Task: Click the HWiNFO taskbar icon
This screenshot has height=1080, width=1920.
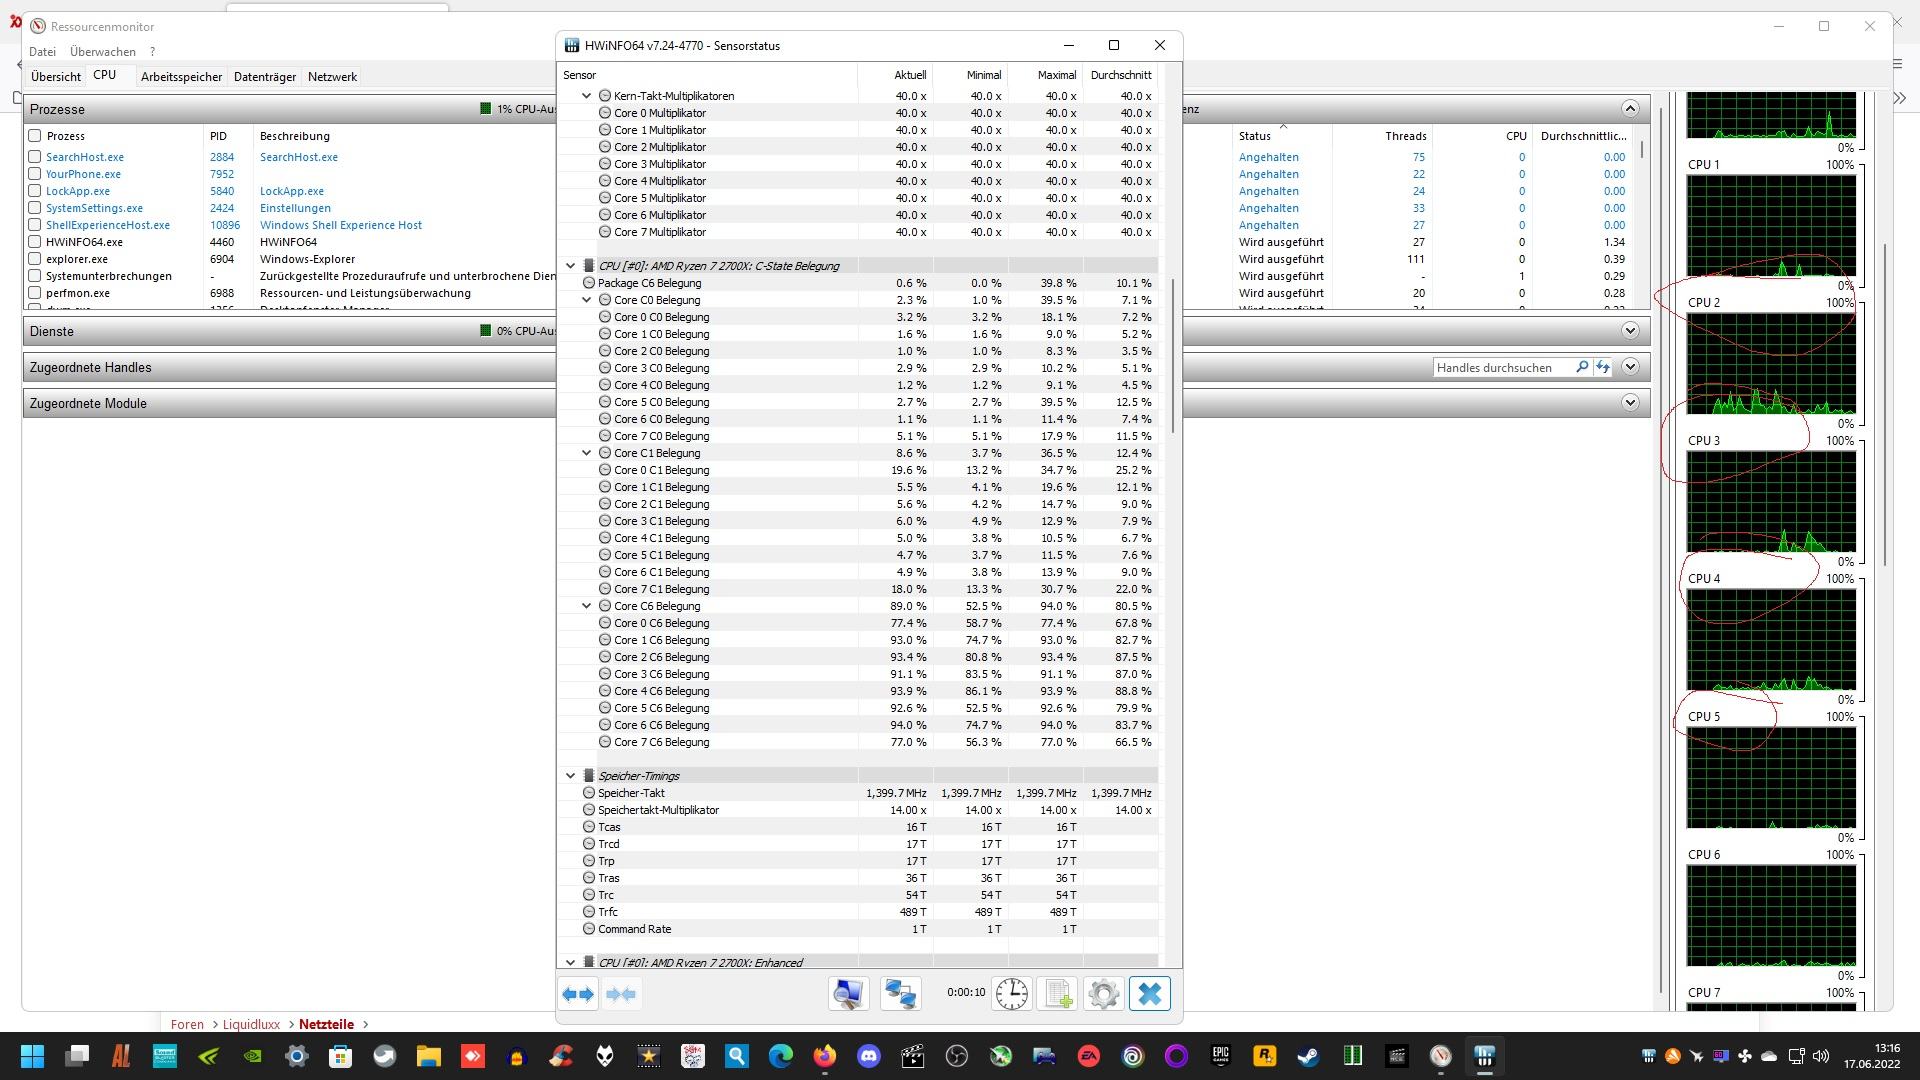Action: pos(1484,1056)
